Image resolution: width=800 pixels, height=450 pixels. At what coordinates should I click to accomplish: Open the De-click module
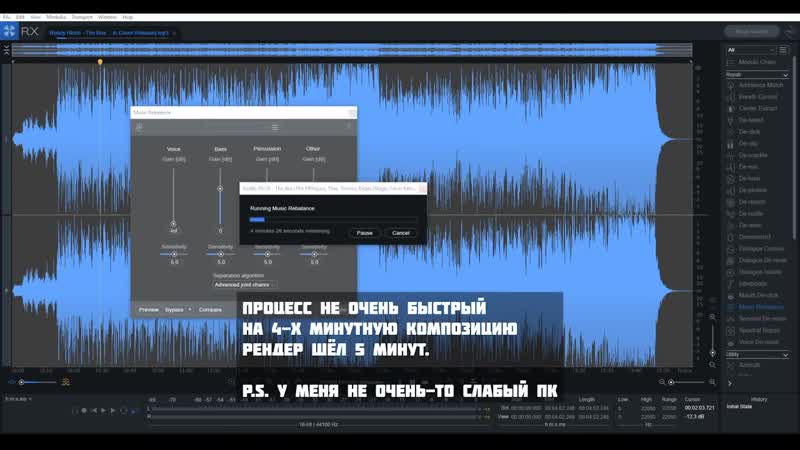pos(749,132)
